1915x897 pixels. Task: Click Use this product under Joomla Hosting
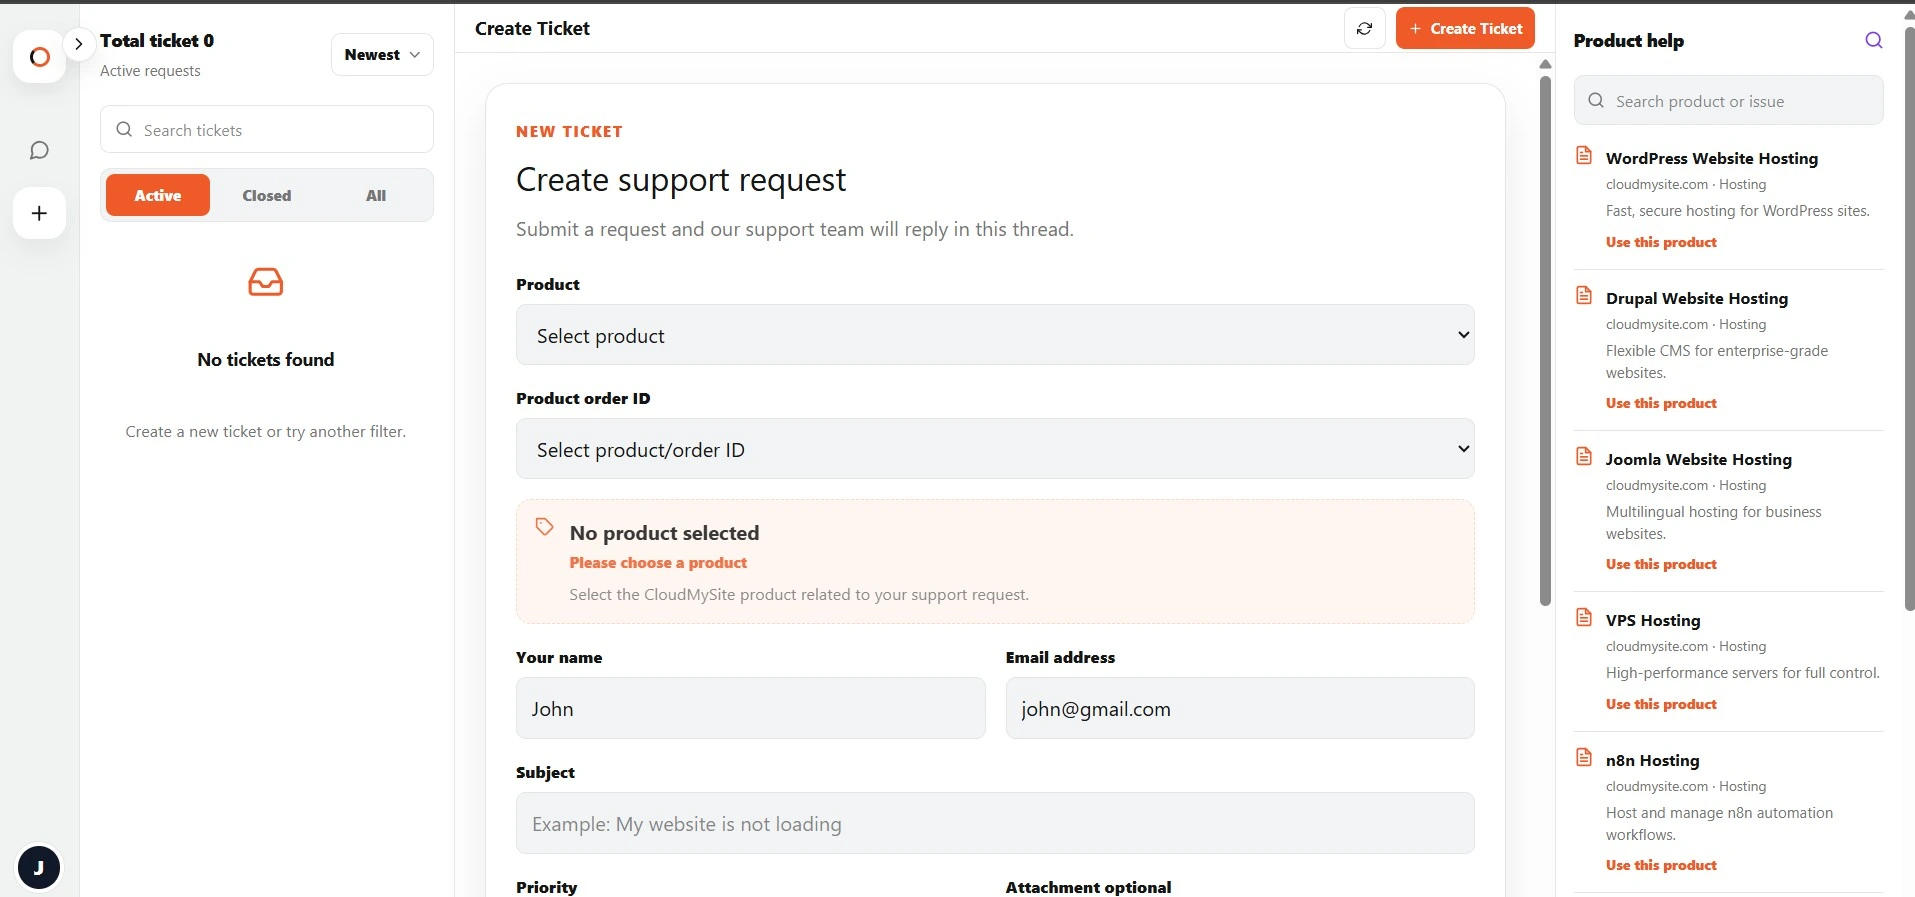tap(1661, 564)
